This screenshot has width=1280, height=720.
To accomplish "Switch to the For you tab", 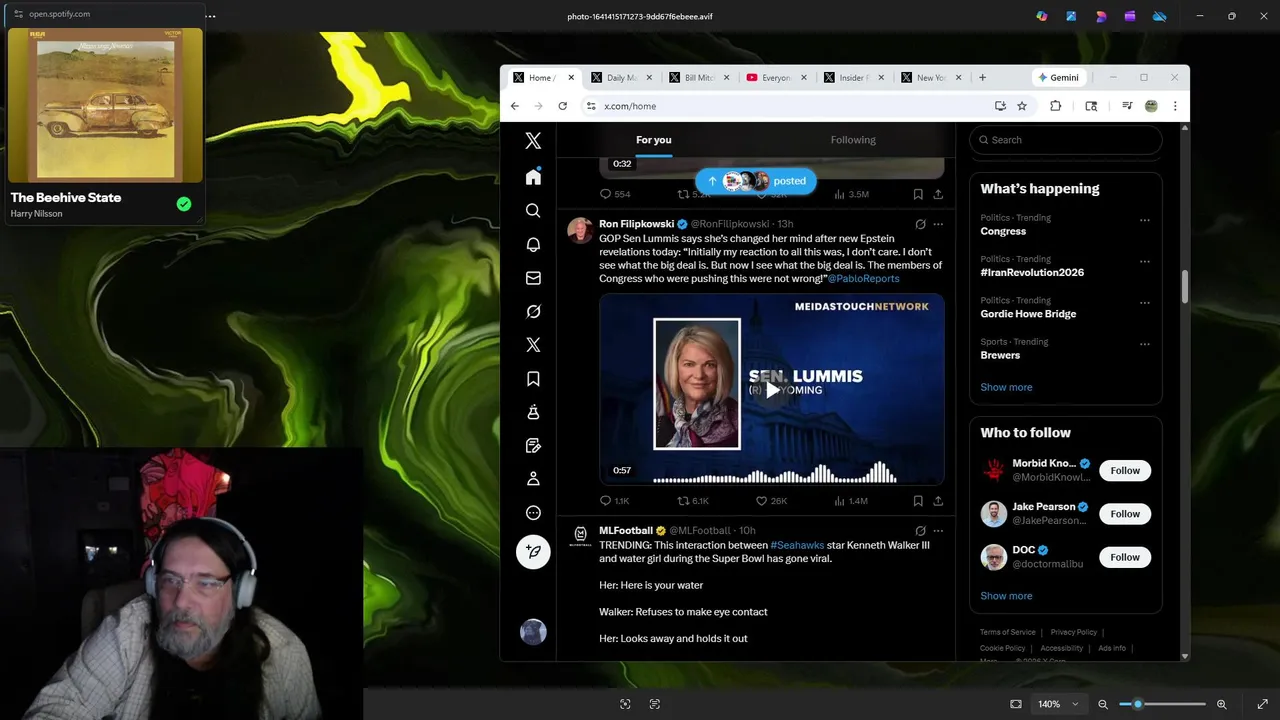I will pyautogui.click(x=654, y=140).
